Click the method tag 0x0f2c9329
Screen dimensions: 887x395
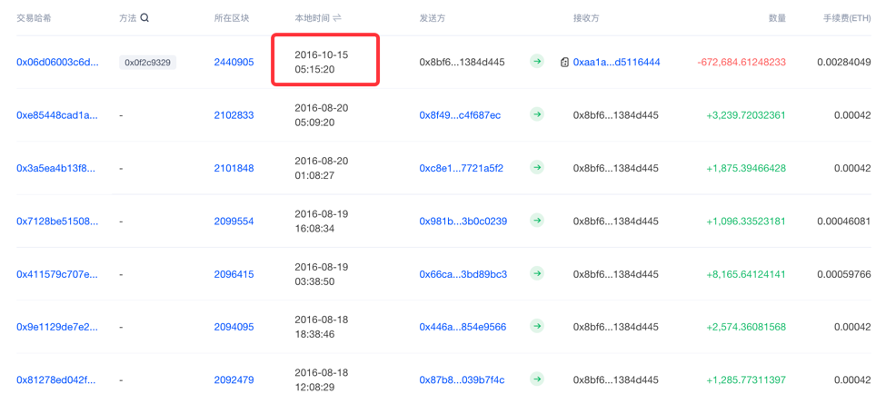point(148,62)
